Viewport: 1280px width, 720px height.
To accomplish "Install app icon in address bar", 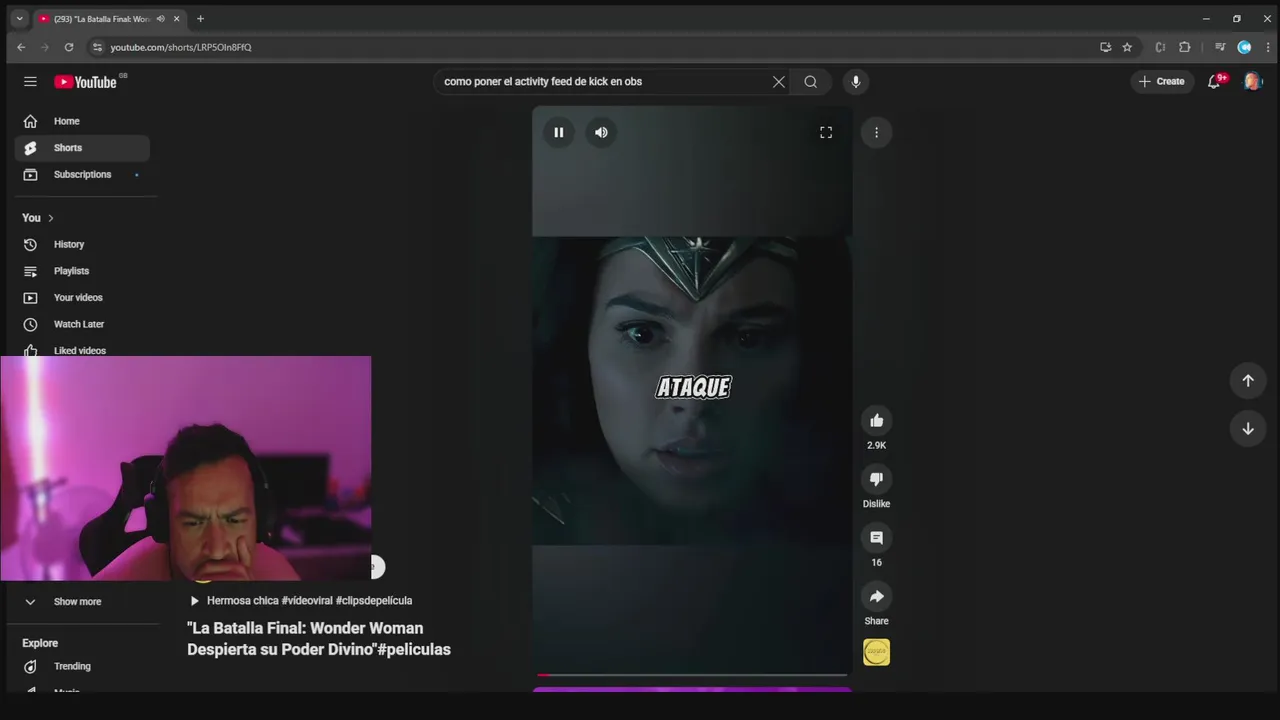I will click(x=1105, y=47).
